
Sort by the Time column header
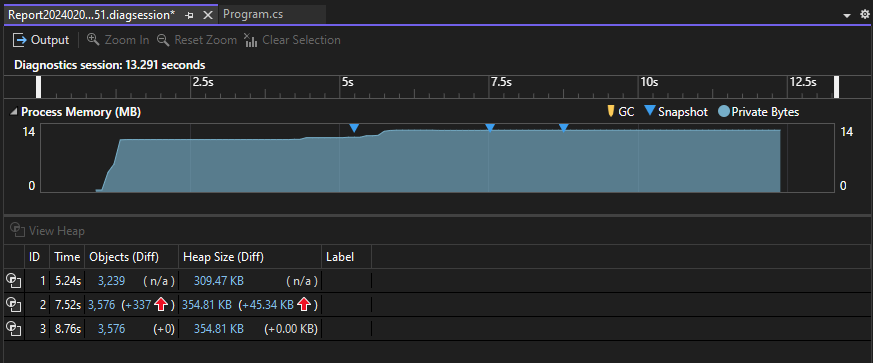(67, 257)
